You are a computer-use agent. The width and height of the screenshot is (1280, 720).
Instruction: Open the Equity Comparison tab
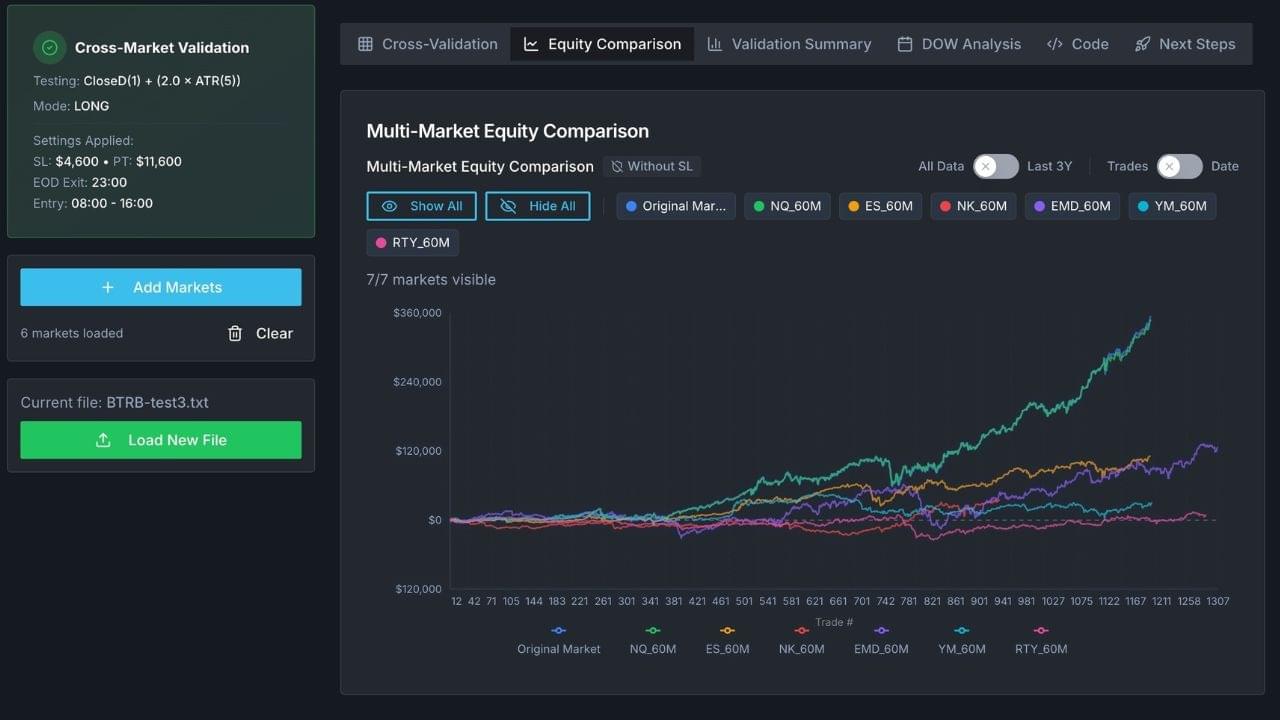(x=602, y=44)
